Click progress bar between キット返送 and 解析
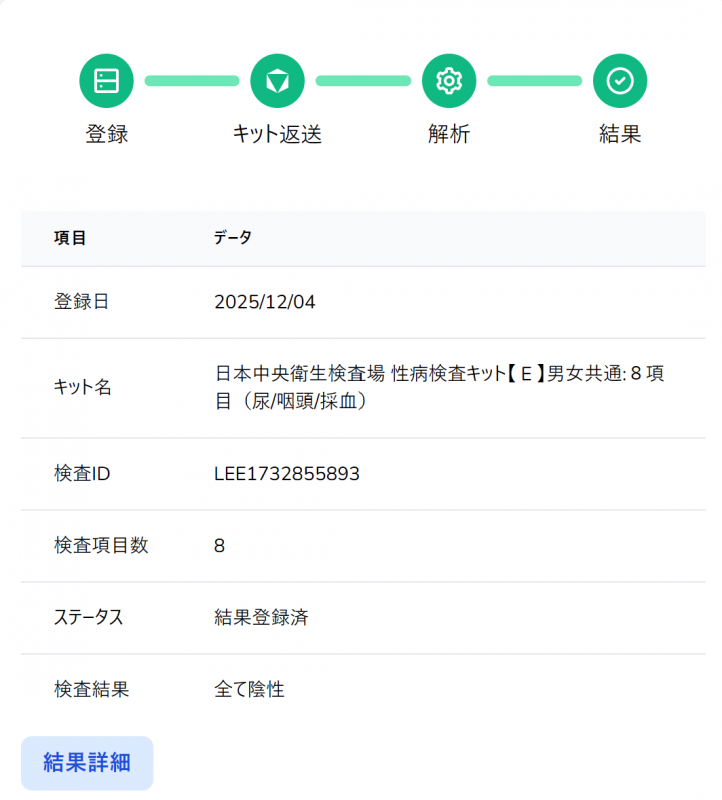The height and width of the screenshot is (800, 722). [x=363, y=81]
